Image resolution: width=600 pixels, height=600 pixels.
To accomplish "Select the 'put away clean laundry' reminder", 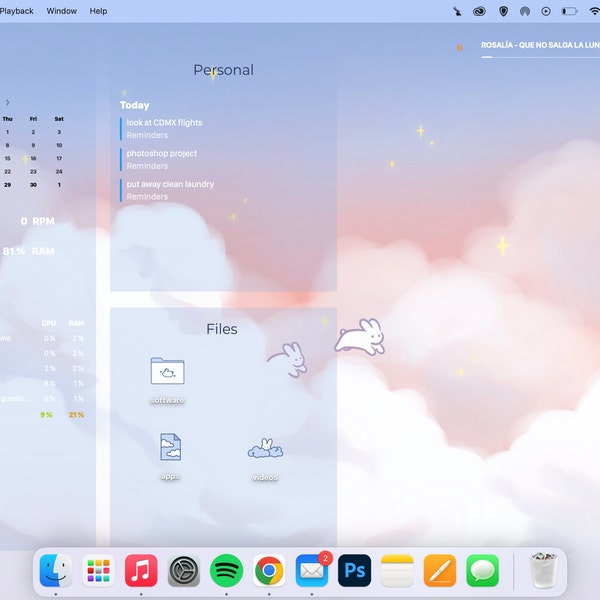I will click(x=170, y=184).
